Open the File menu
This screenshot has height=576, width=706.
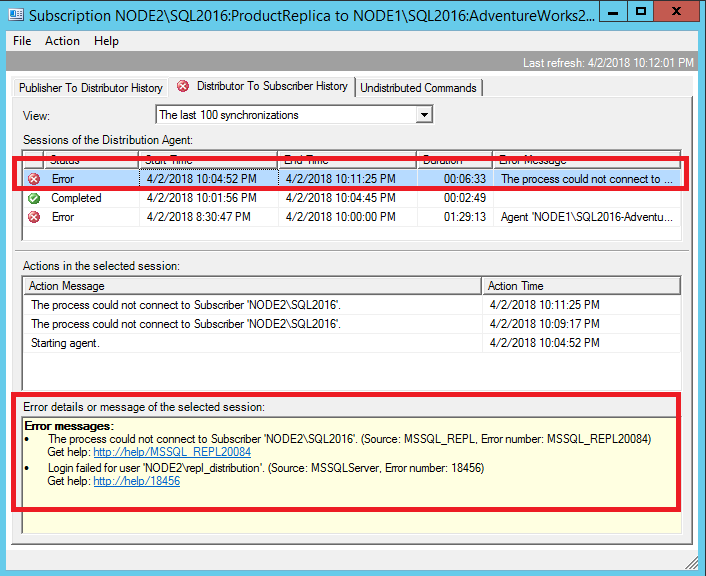[22, 41]
